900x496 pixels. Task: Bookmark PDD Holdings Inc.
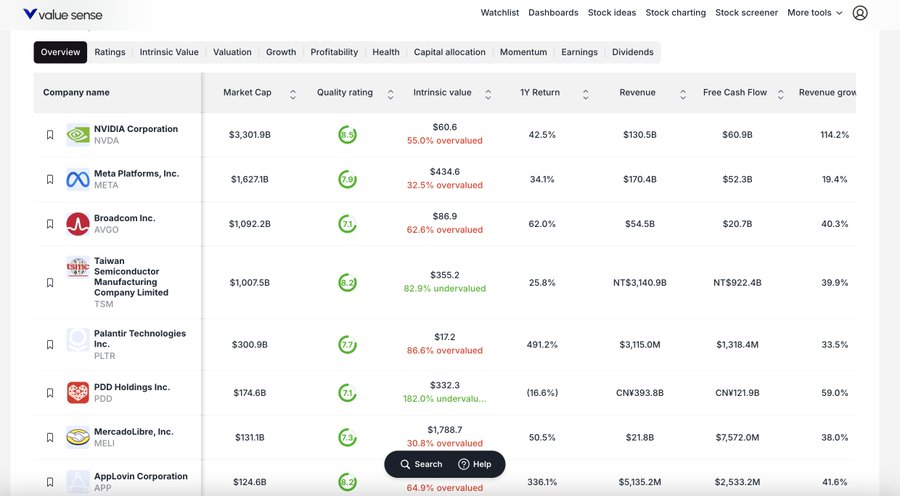[x=50, y=393]
